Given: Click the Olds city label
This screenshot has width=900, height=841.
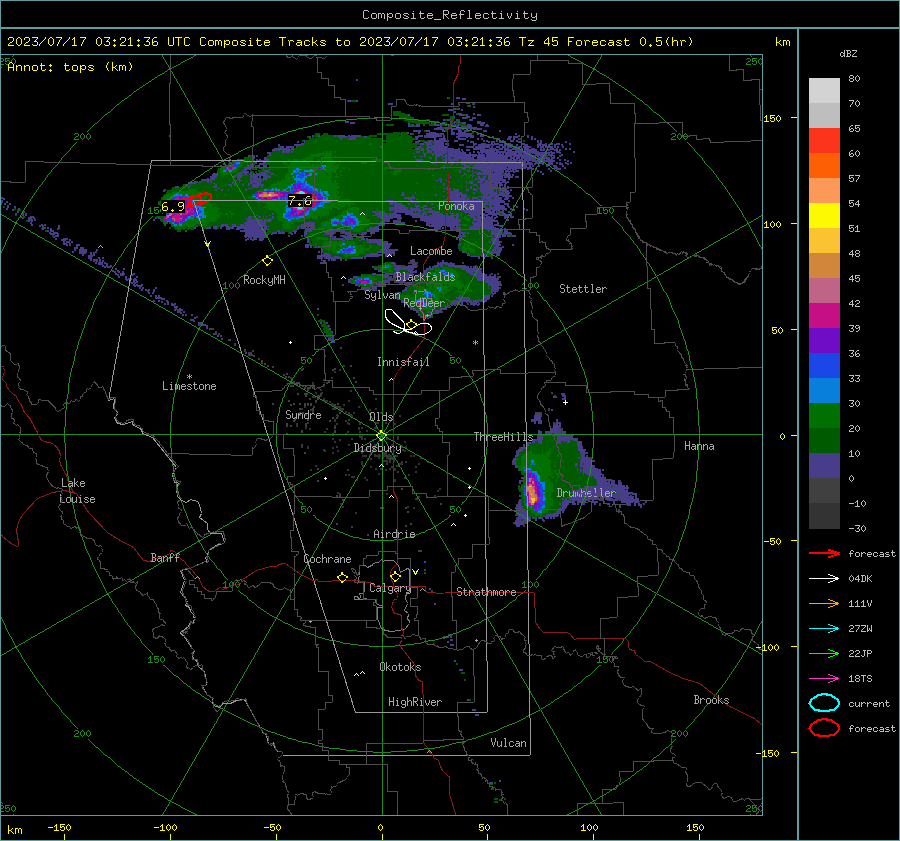Looking at the screenshot, I should click(x=381, y=417).
